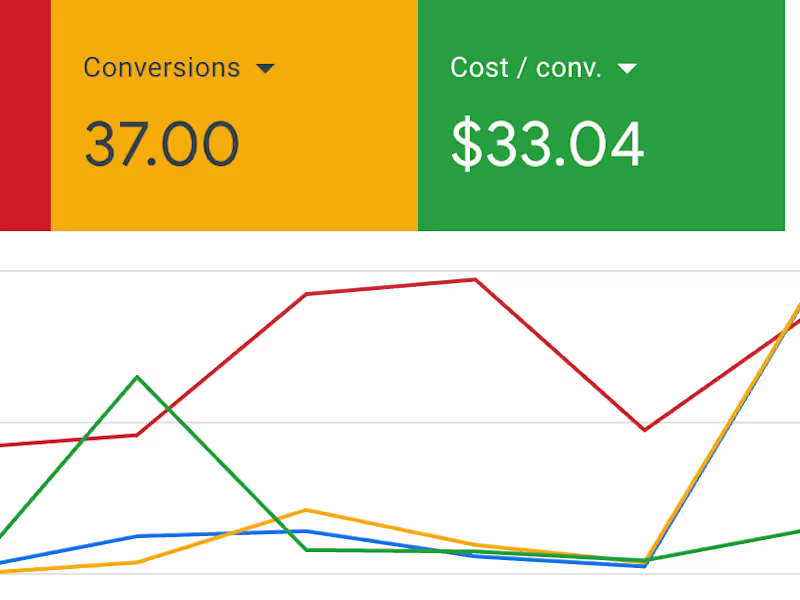Viewport: 800px width, 600px height.
Task: Click the green line's rising right end
Action: pos(790,532)
